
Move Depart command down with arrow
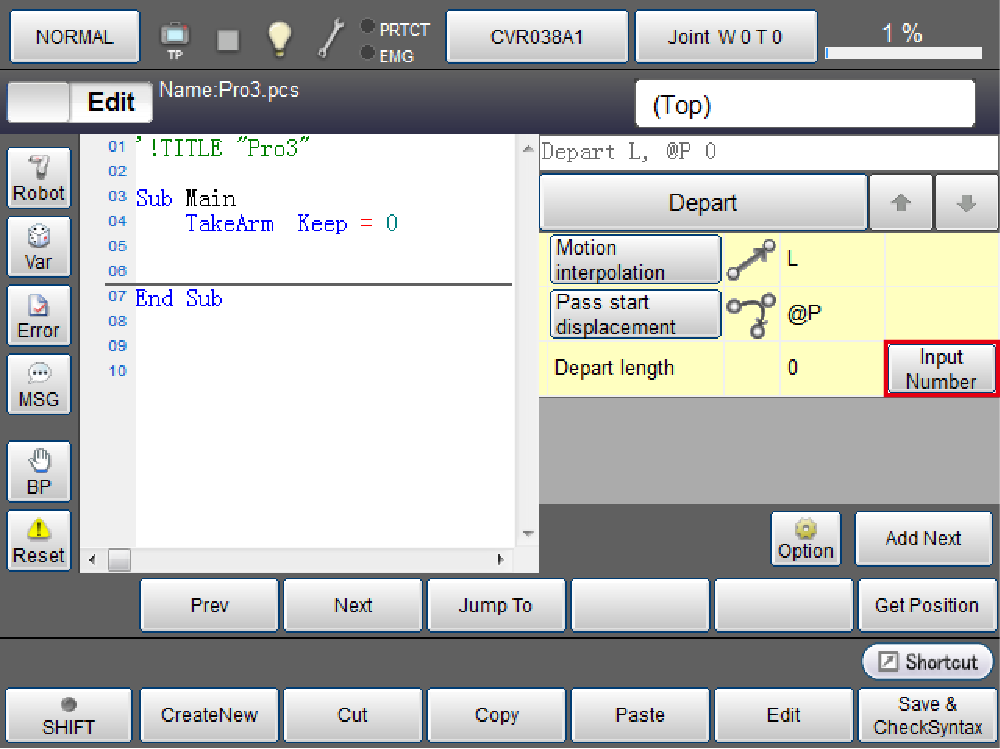point(966,203)
